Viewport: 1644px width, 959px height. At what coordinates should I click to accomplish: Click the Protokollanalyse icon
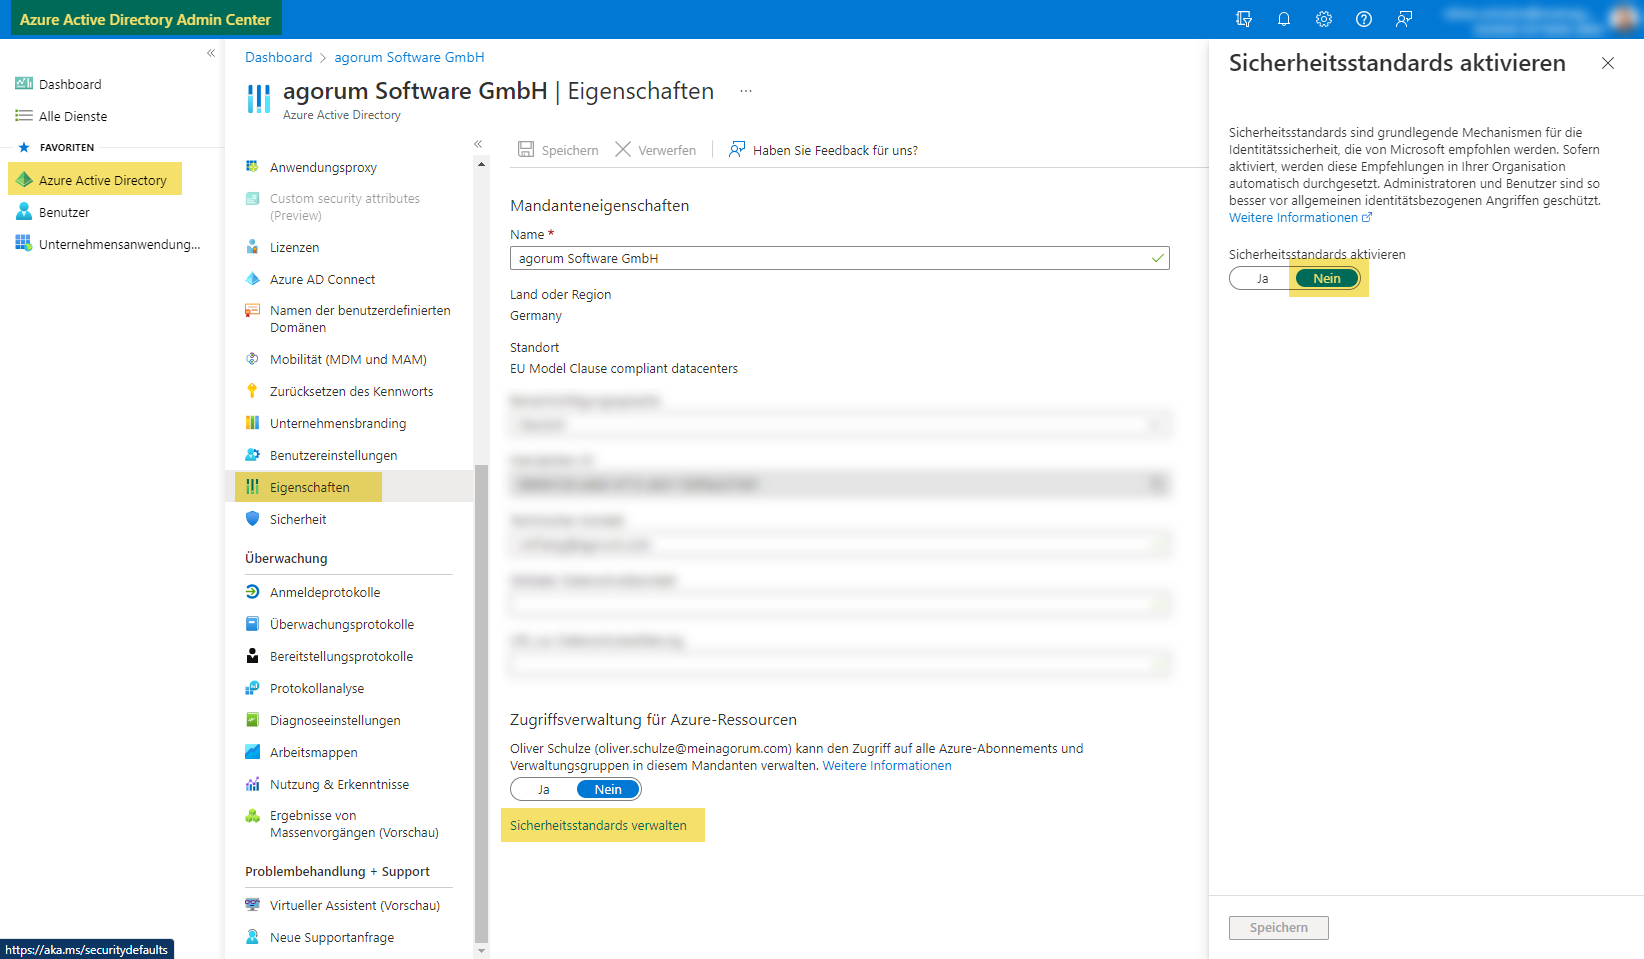tap(252, 688)
